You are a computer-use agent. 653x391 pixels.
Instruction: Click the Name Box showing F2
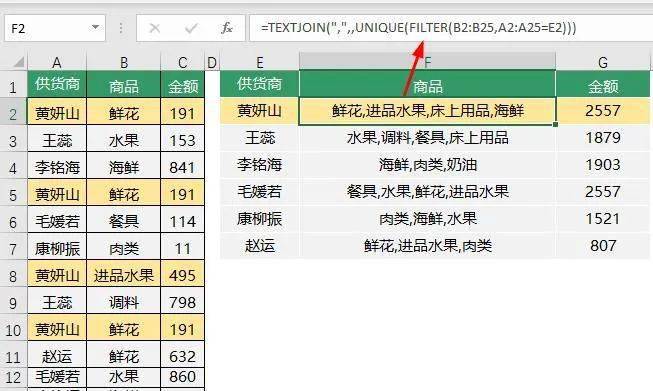tap(55, 28)
